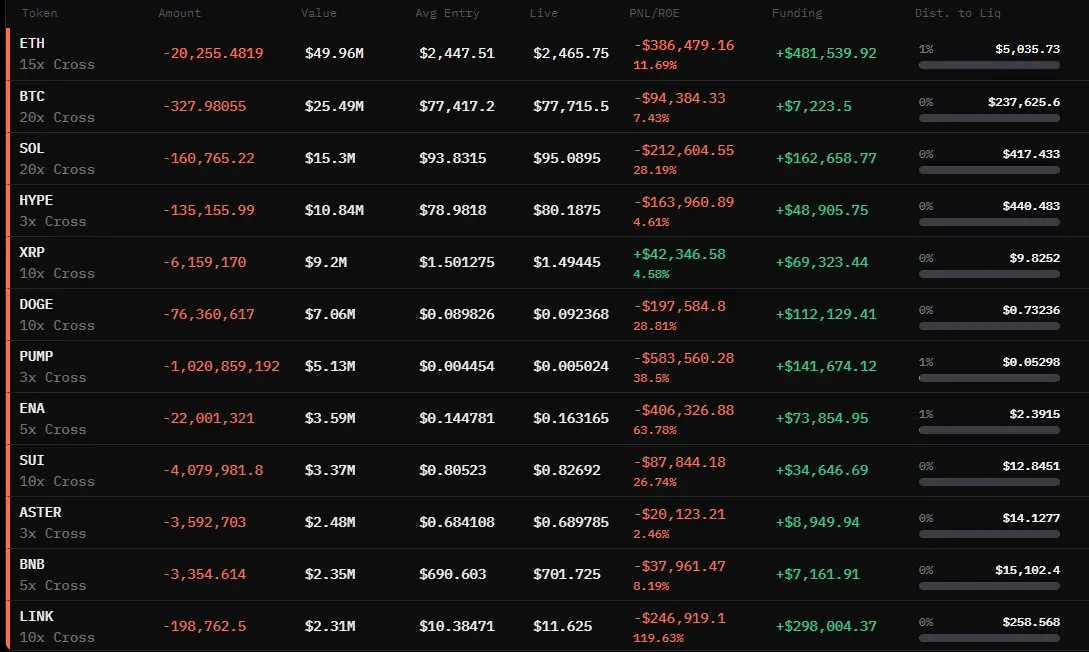This screenshot has height=652, width=1089.
Task: Sort by Dist. to Liq header
Action: click(958, 13)
